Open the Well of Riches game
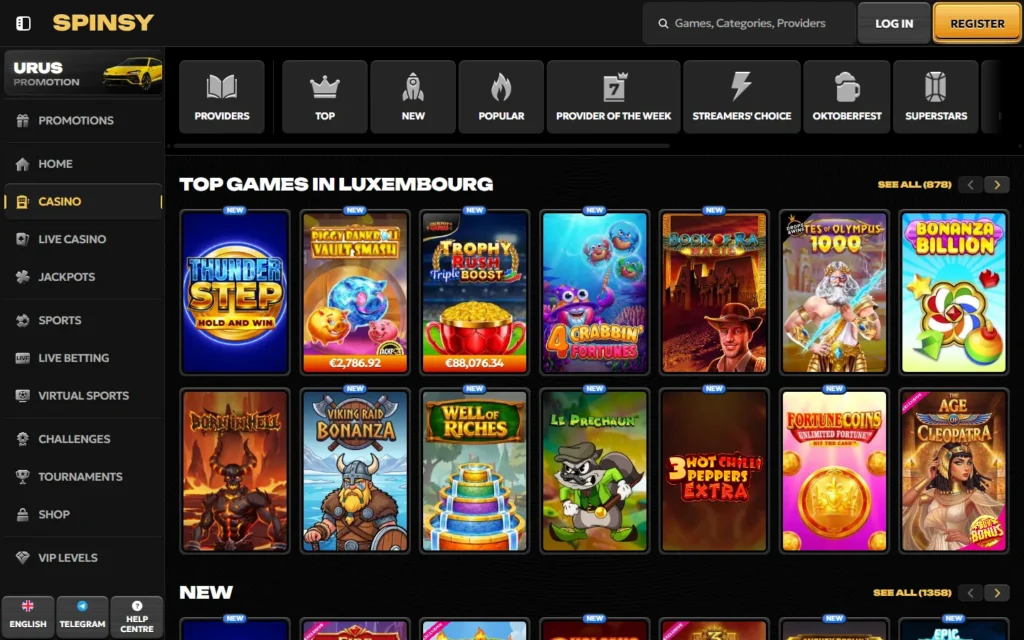The height and width of the screenshot is (640, 1024). point(475,471)
